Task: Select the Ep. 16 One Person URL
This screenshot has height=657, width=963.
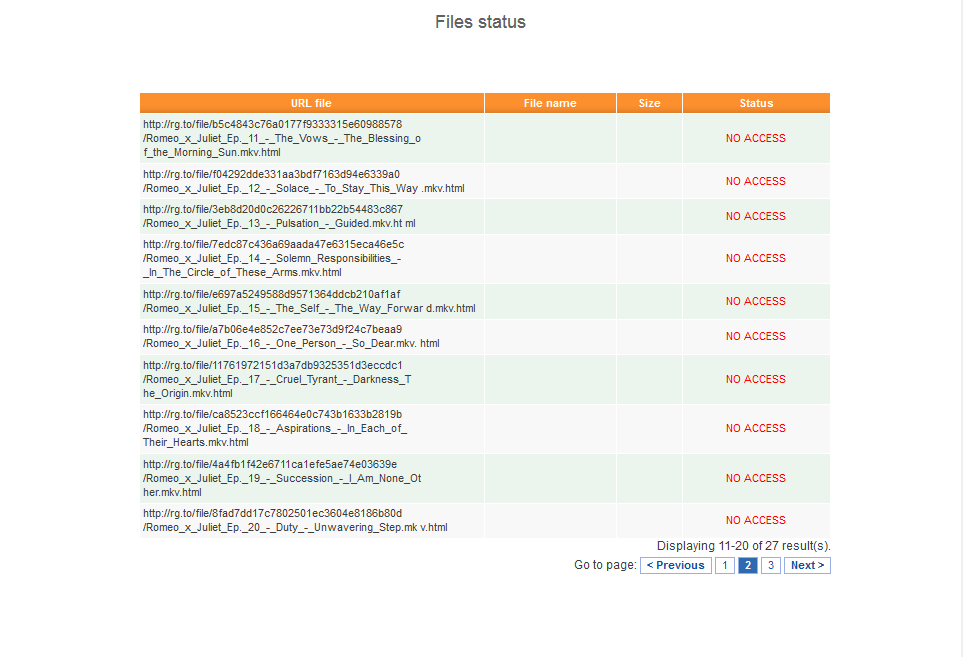Action: 291,336
